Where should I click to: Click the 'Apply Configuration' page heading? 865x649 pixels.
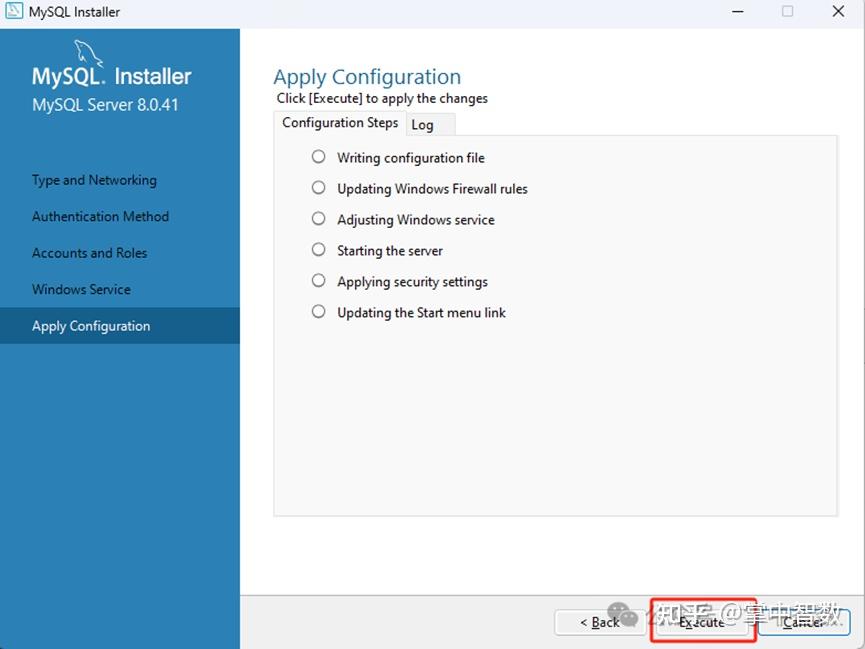(367, 77)
